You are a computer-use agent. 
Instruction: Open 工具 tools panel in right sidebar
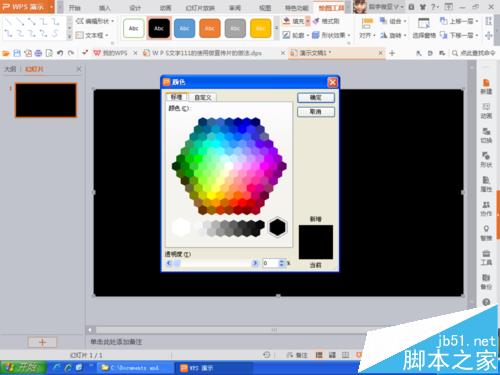click(486, 258)
